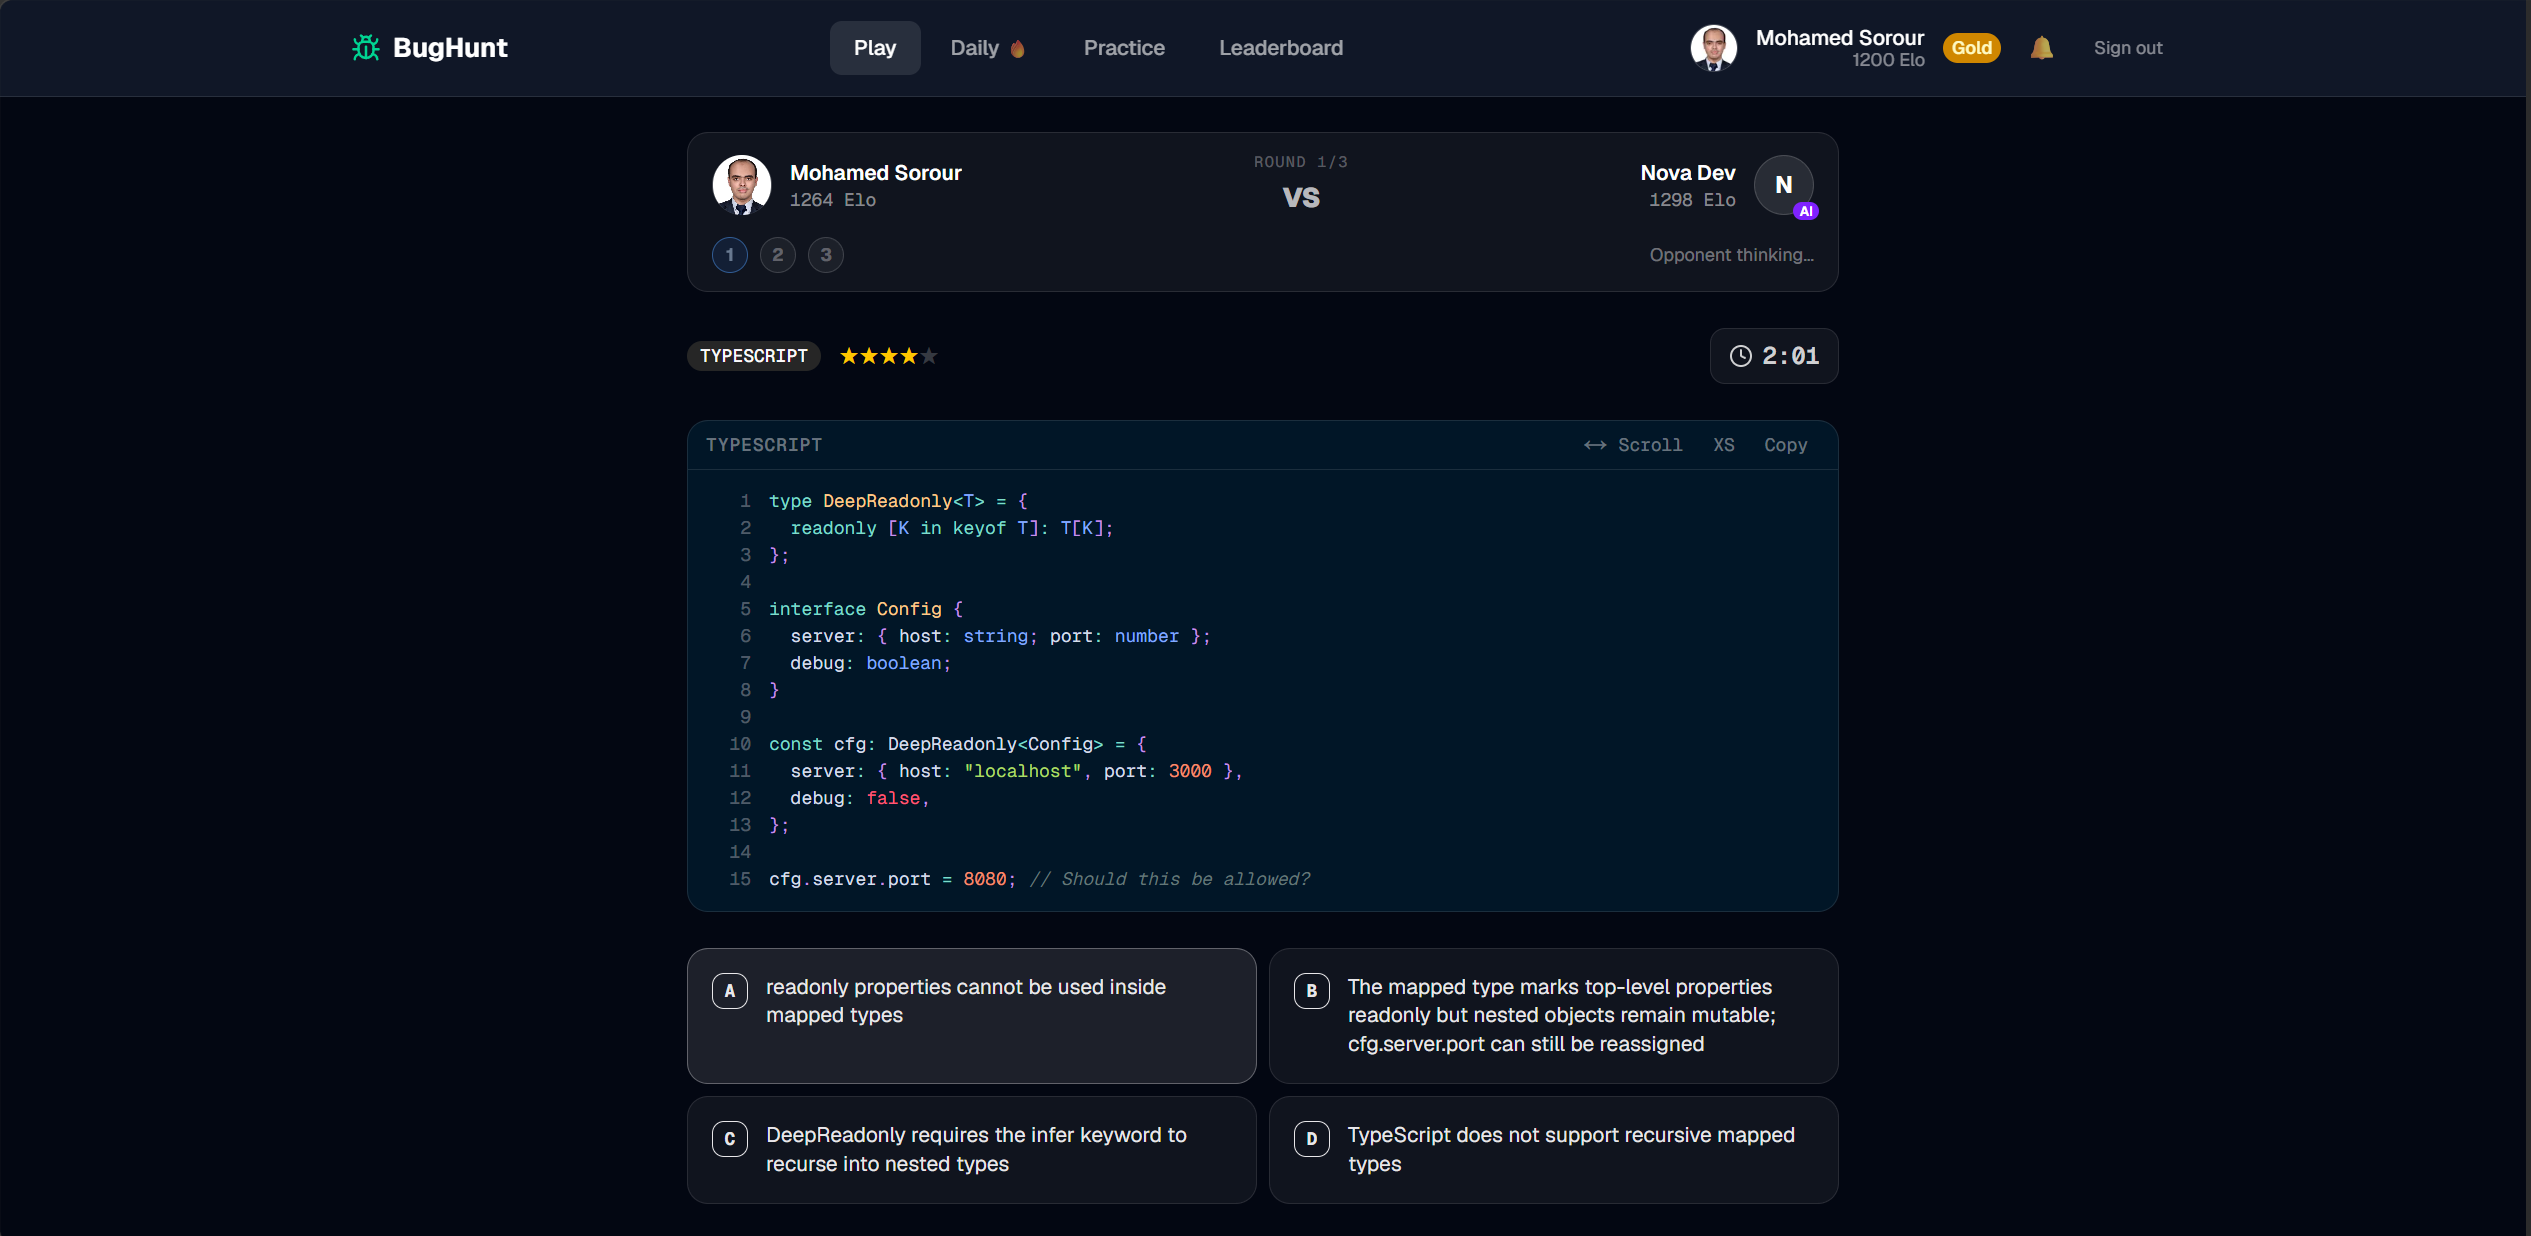2531x1236 pixels.
Task: Open notifications via the bell icon
Action: click(2042, 48)
